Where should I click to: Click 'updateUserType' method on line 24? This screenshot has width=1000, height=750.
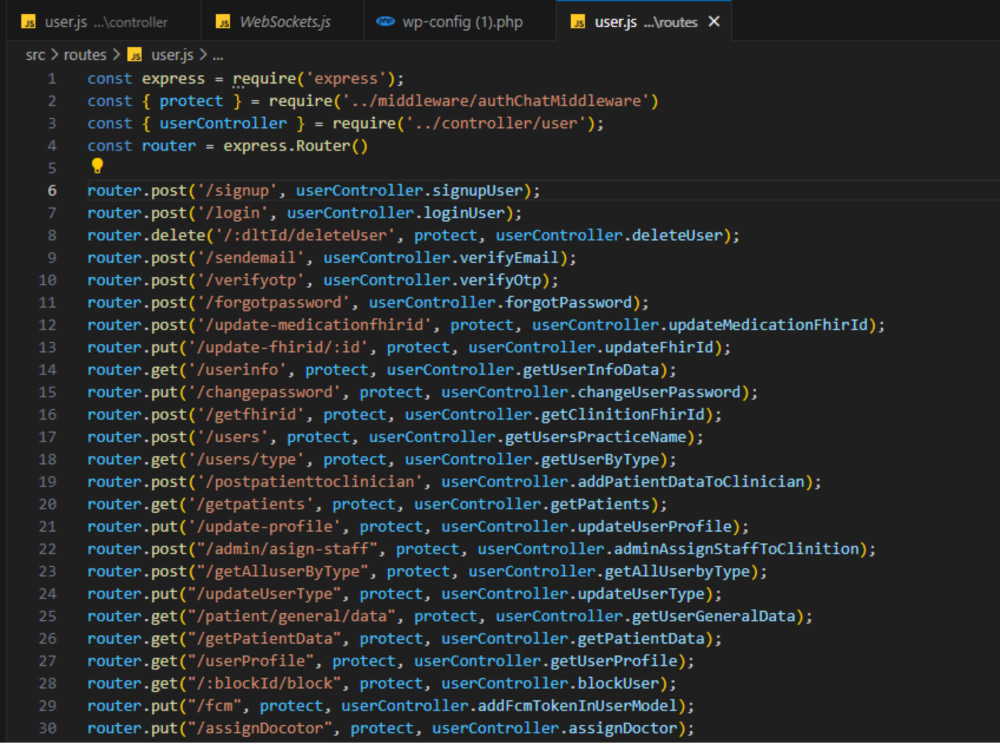click(x=641, y=594)
